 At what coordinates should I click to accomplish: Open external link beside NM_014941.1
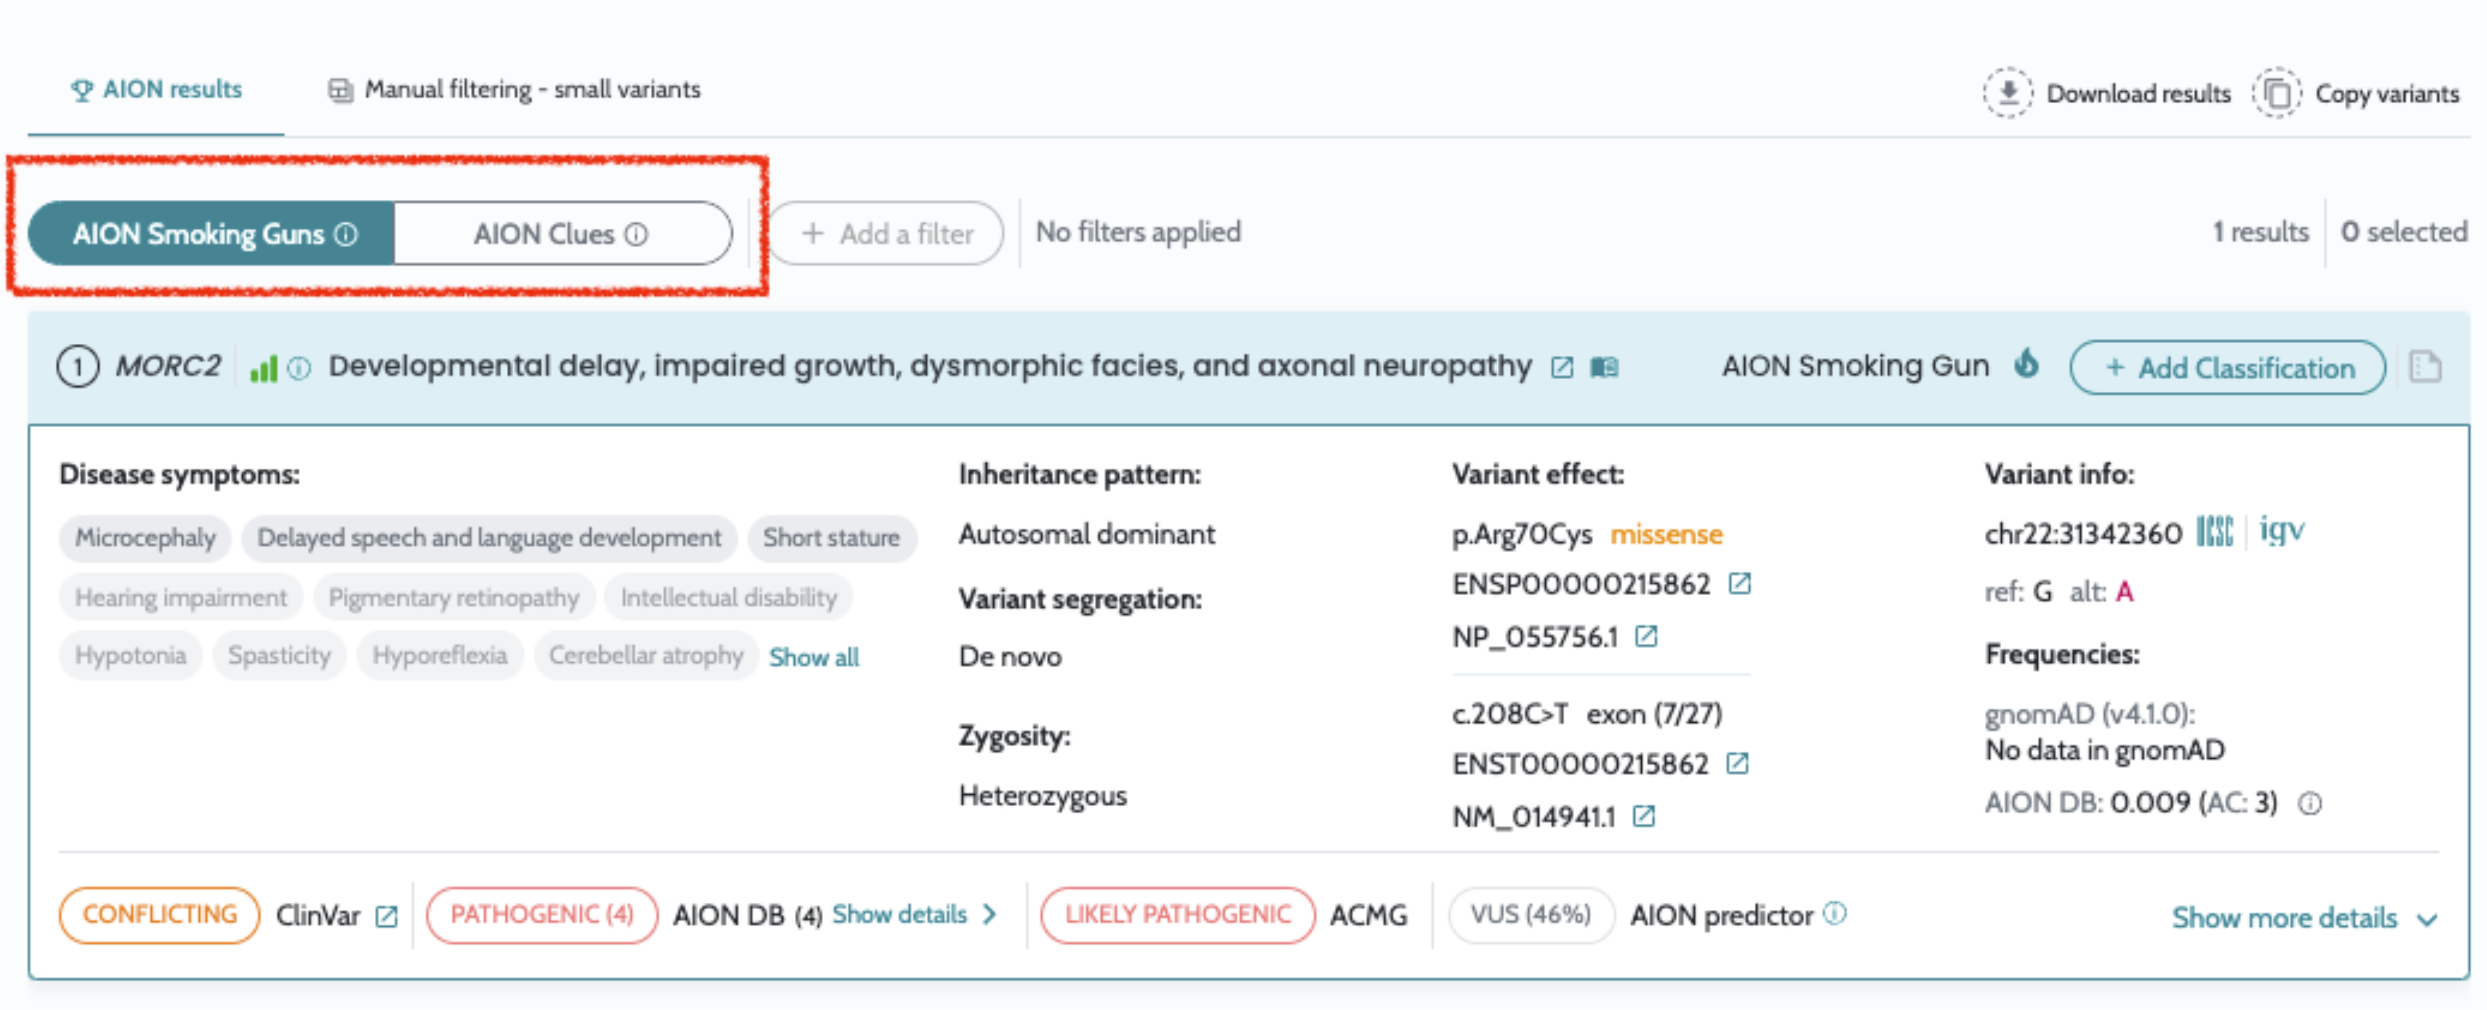[1643, 817]
